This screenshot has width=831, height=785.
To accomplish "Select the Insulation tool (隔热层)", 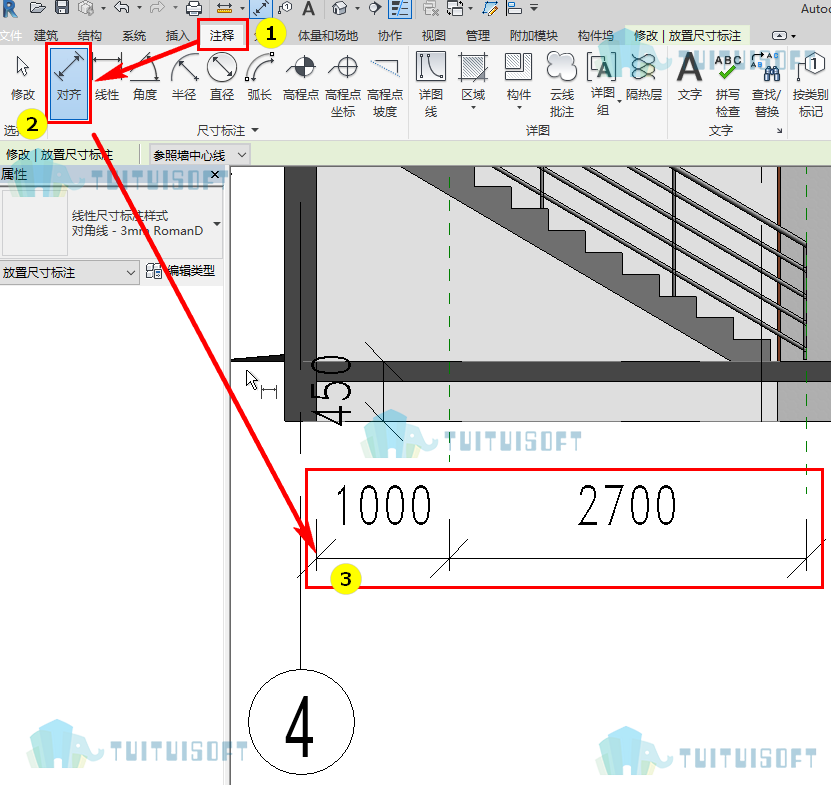I will tap(644, 77).
